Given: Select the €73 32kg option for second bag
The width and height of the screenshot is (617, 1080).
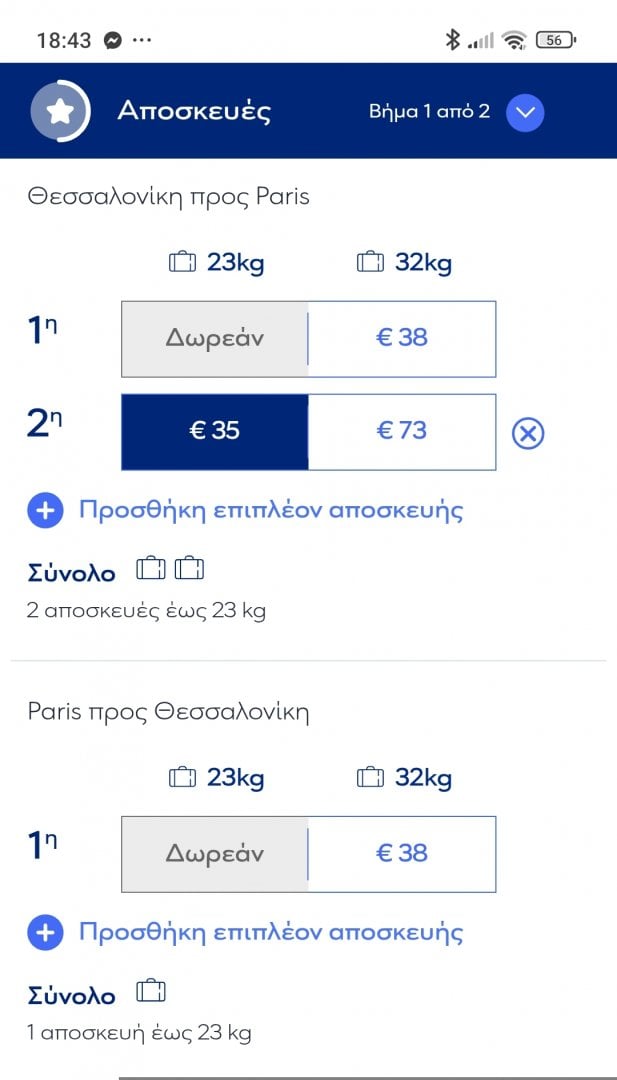Looking at the screenshot, I should click(x=401, y=431).
